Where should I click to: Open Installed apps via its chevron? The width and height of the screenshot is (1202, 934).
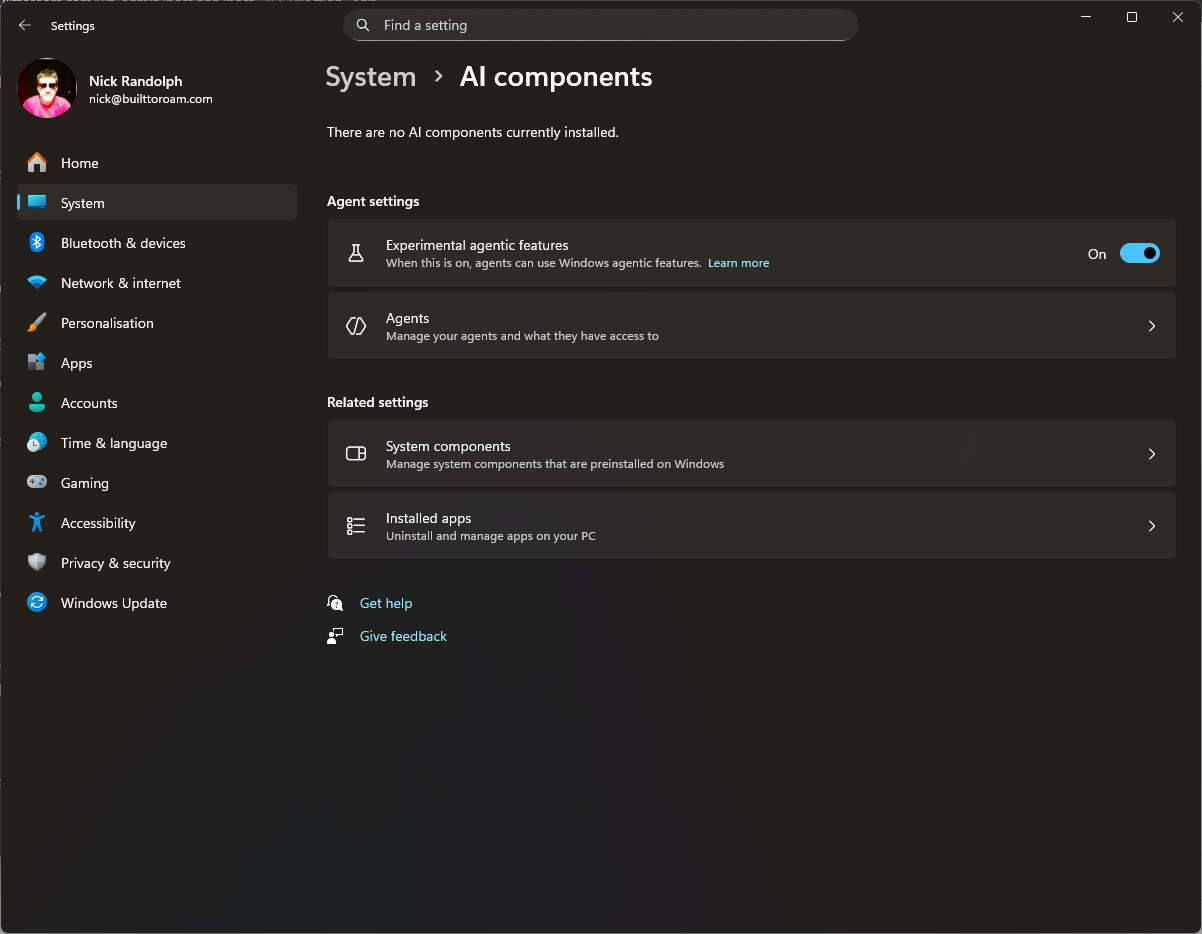[x=1151, y=526]
